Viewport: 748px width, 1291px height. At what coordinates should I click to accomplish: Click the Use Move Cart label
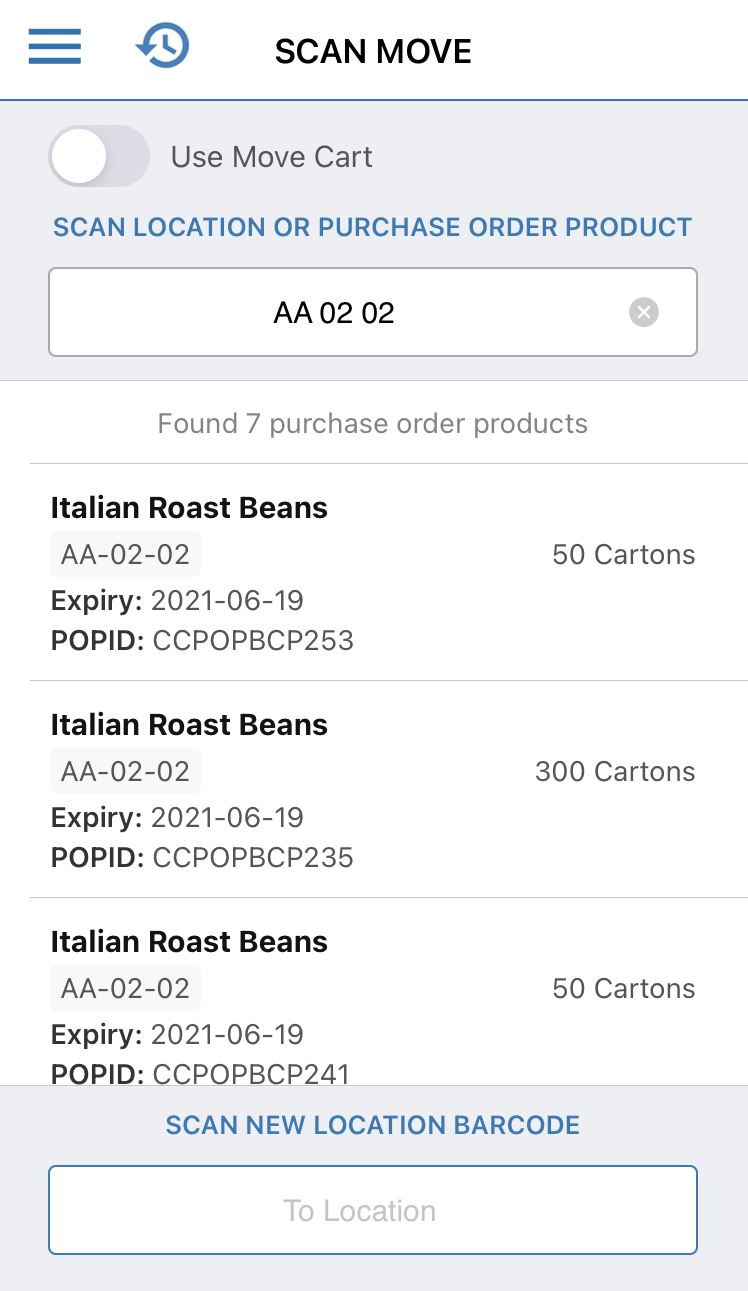pos(271,157)
